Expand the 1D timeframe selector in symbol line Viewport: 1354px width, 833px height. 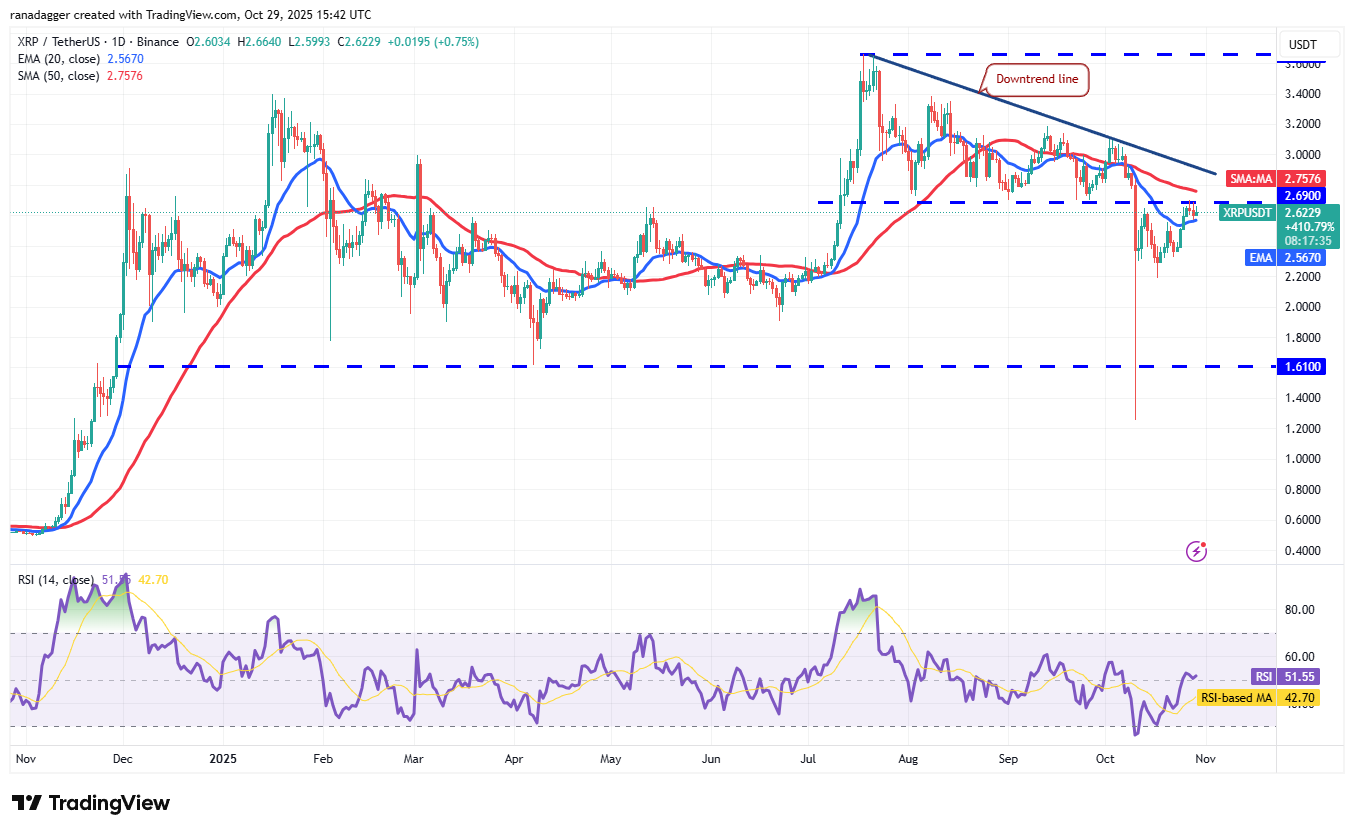point(118,42)
